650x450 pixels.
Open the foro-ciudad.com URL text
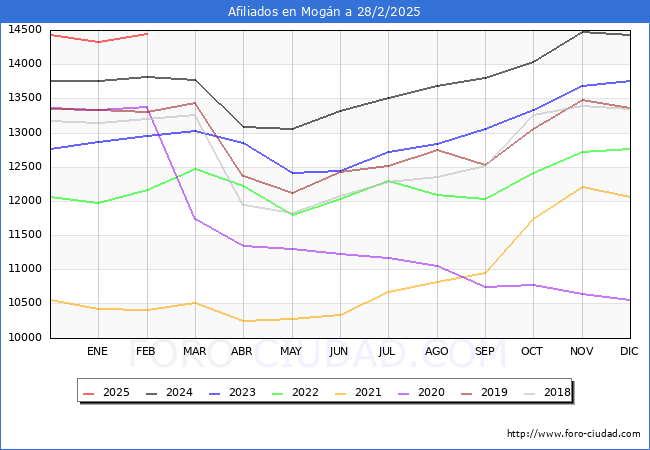click(574, 434)
